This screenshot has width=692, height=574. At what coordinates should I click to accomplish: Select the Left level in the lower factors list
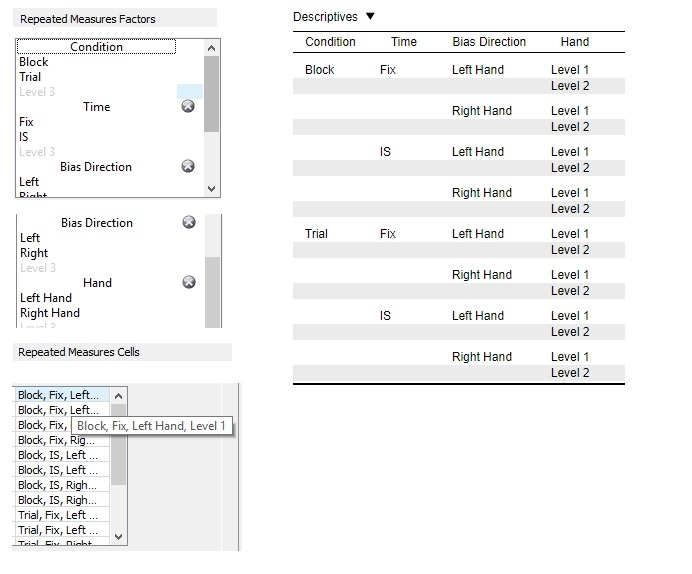pyautogui.click(x=30, y=238)
